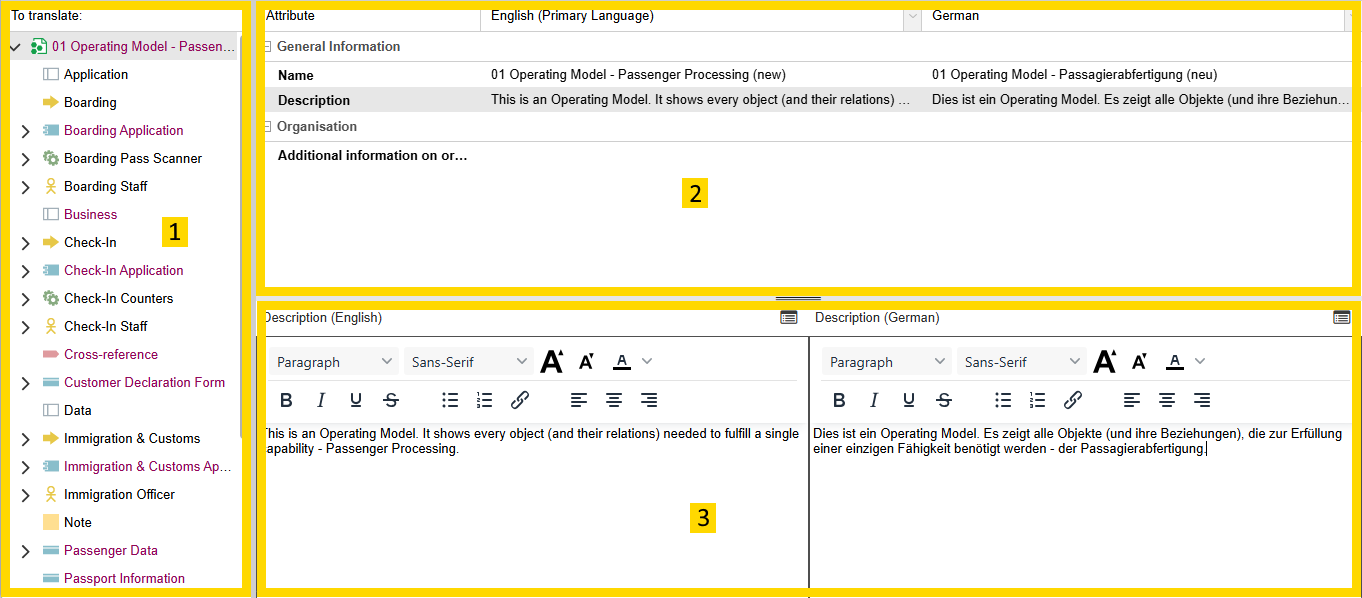Toggle right alignment in the German description
The height and width of the screenshot is (598, 1362).
1202,399
